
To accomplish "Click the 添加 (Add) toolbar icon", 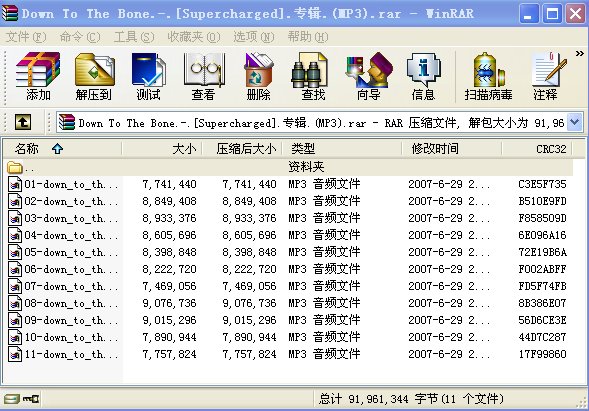I will pos(38,77).
